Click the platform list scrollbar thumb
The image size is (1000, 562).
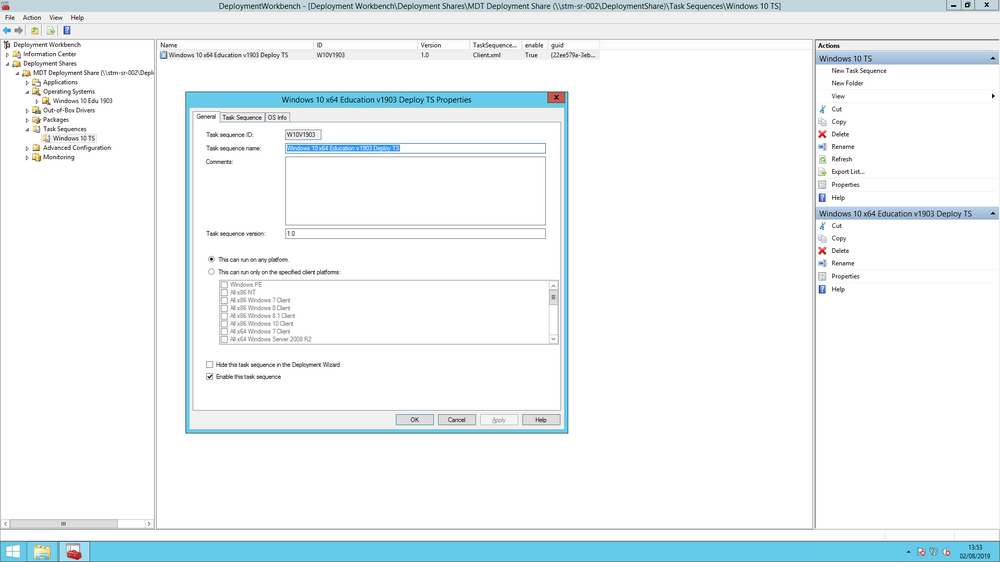click(x=554, y=298)
